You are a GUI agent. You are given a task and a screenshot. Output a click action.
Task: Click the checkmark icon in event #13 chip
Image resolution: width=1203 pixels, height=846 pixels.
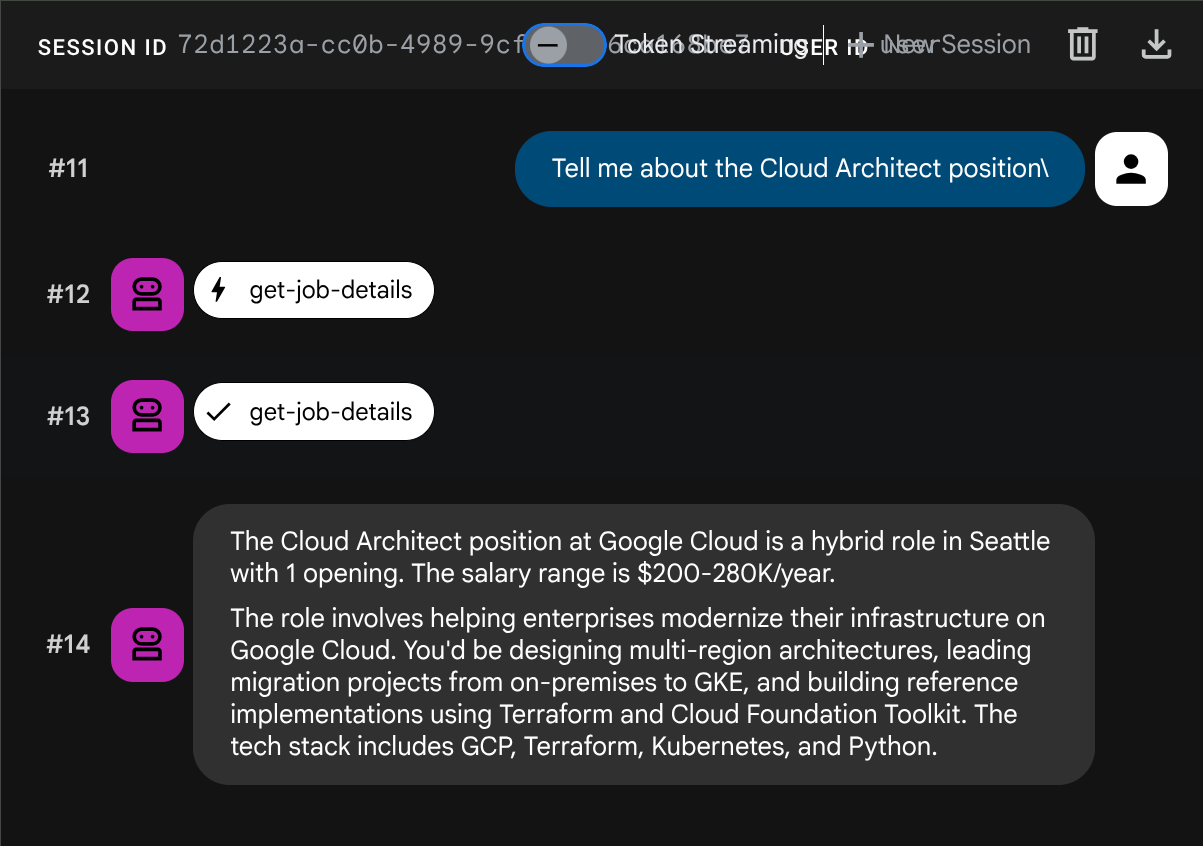tap(219, 413)
